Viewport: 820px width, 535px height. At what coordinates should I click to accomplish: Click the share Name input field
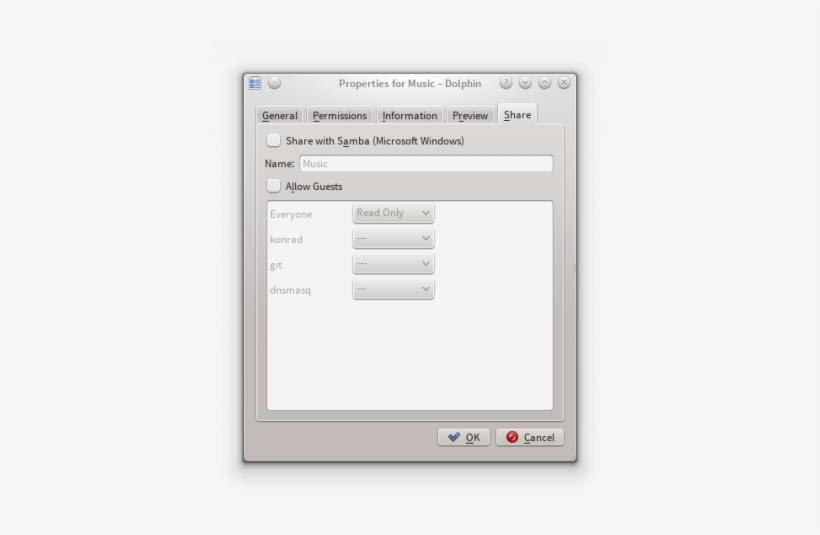426,163
